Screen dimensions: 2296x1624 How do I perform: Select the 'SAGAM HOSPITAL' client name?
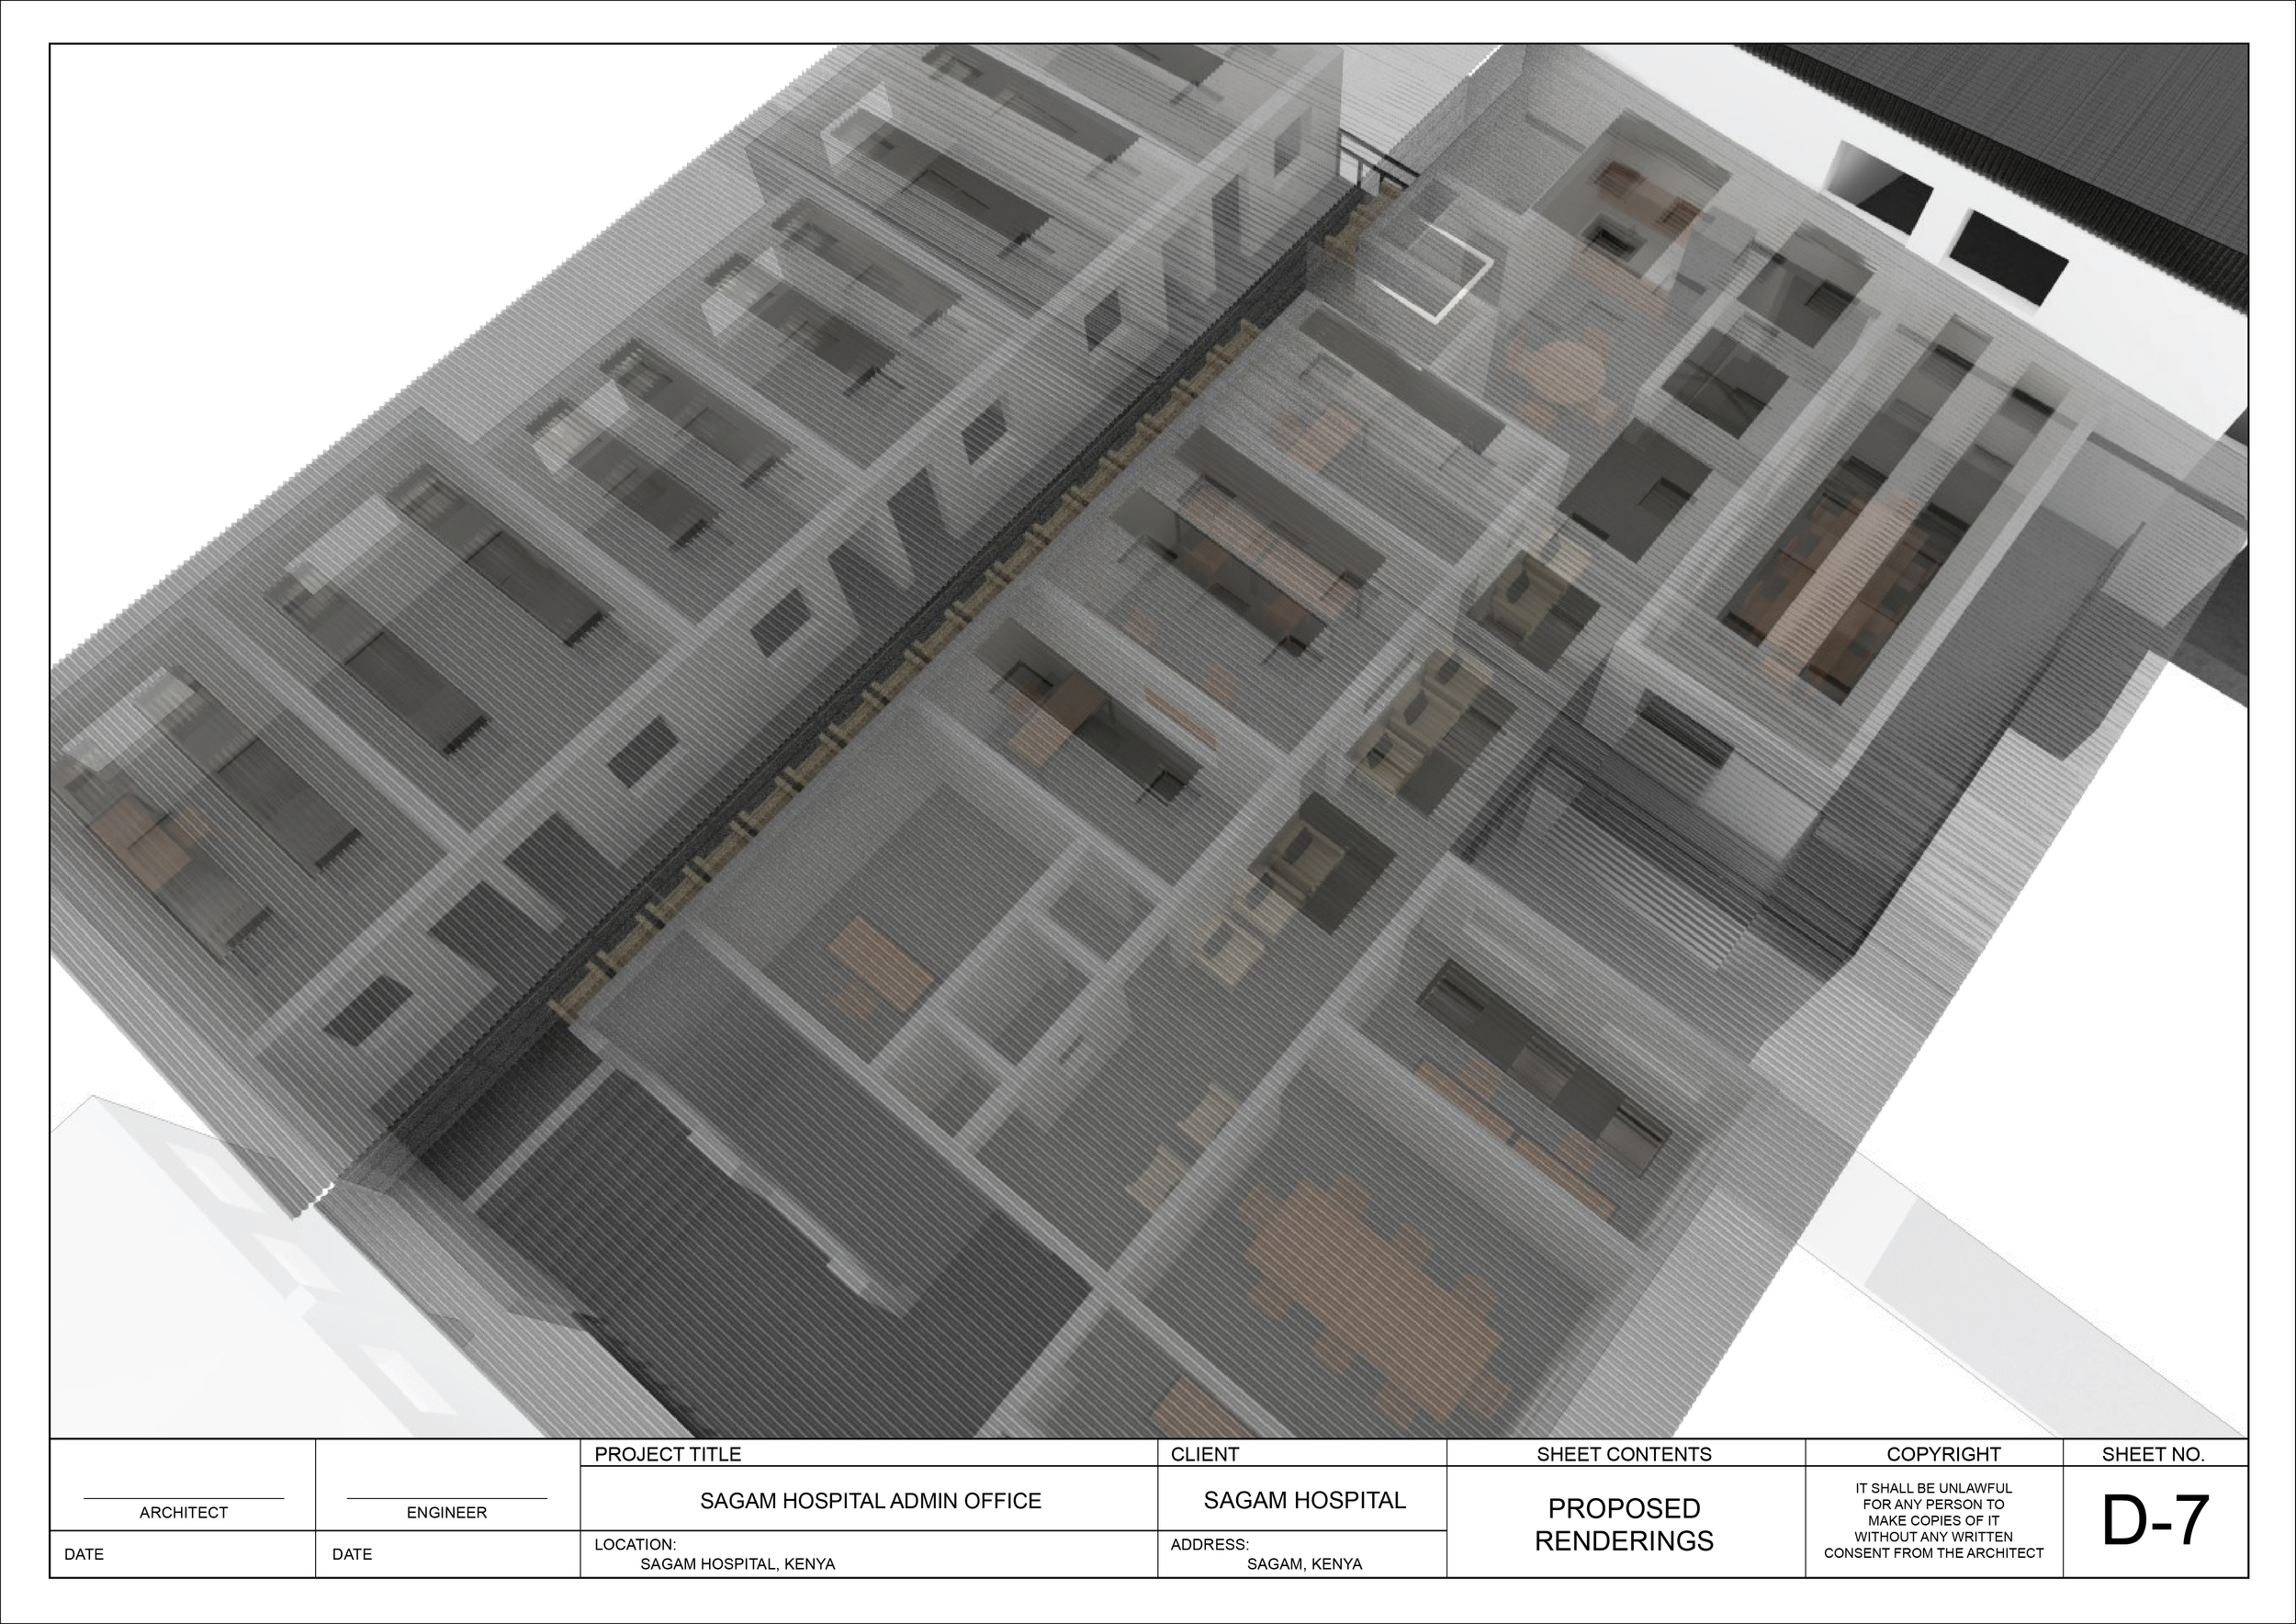tap(1304, 1500)
